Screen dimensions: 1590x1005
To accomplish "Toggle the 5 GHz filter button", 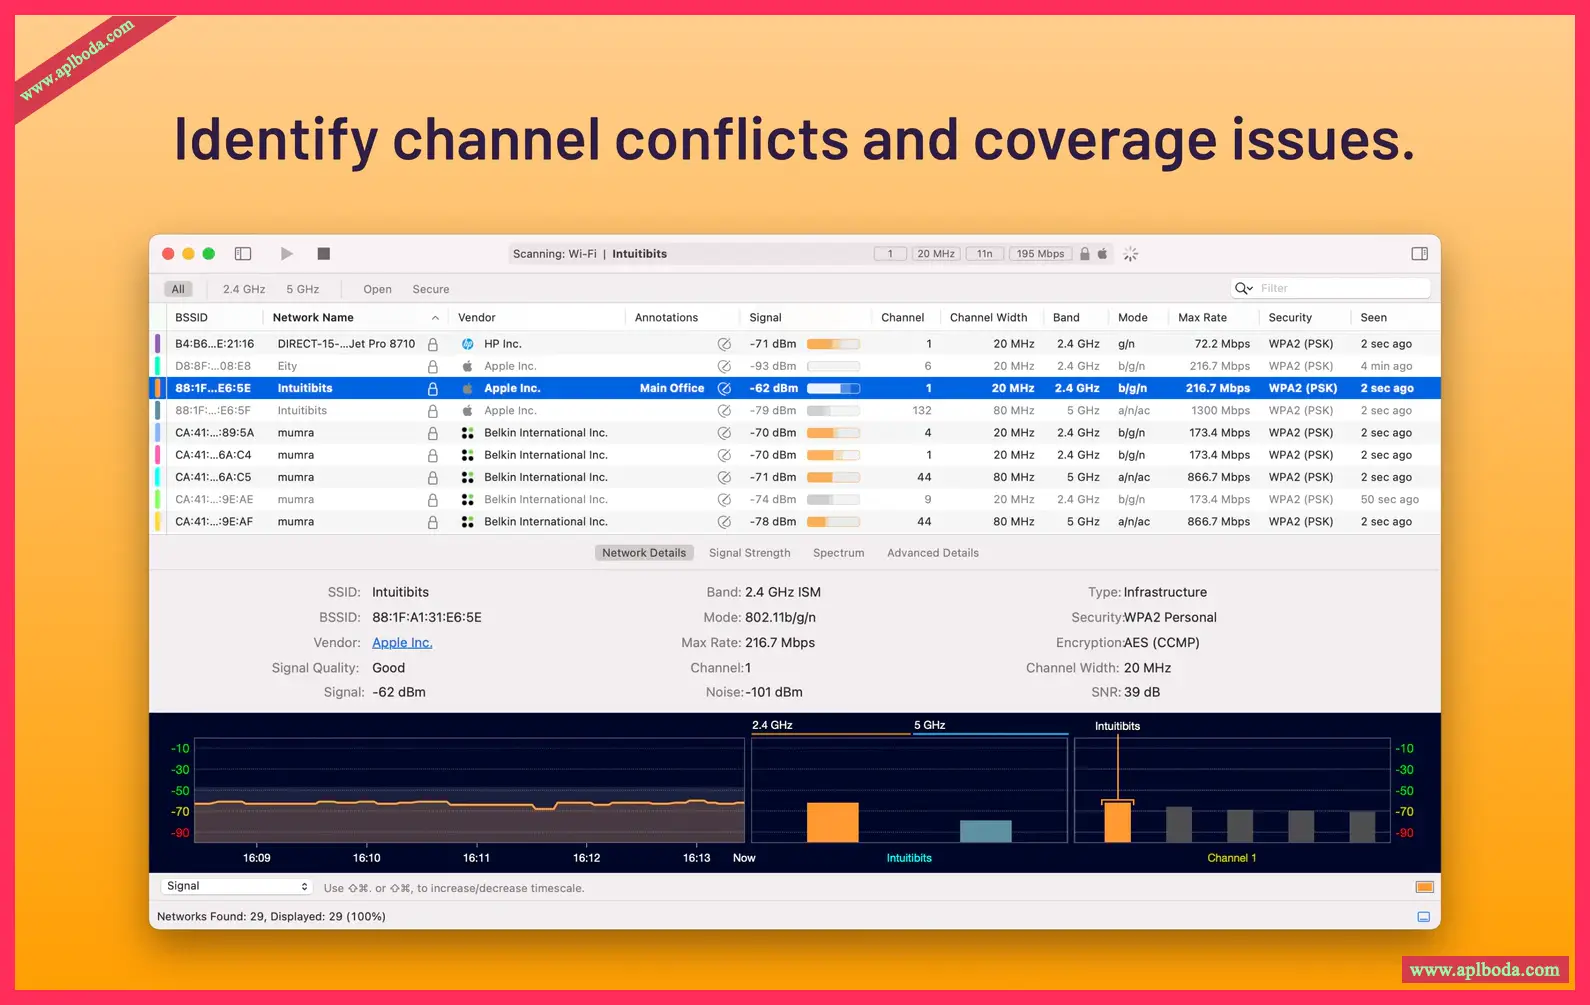I will click(303, 289).
